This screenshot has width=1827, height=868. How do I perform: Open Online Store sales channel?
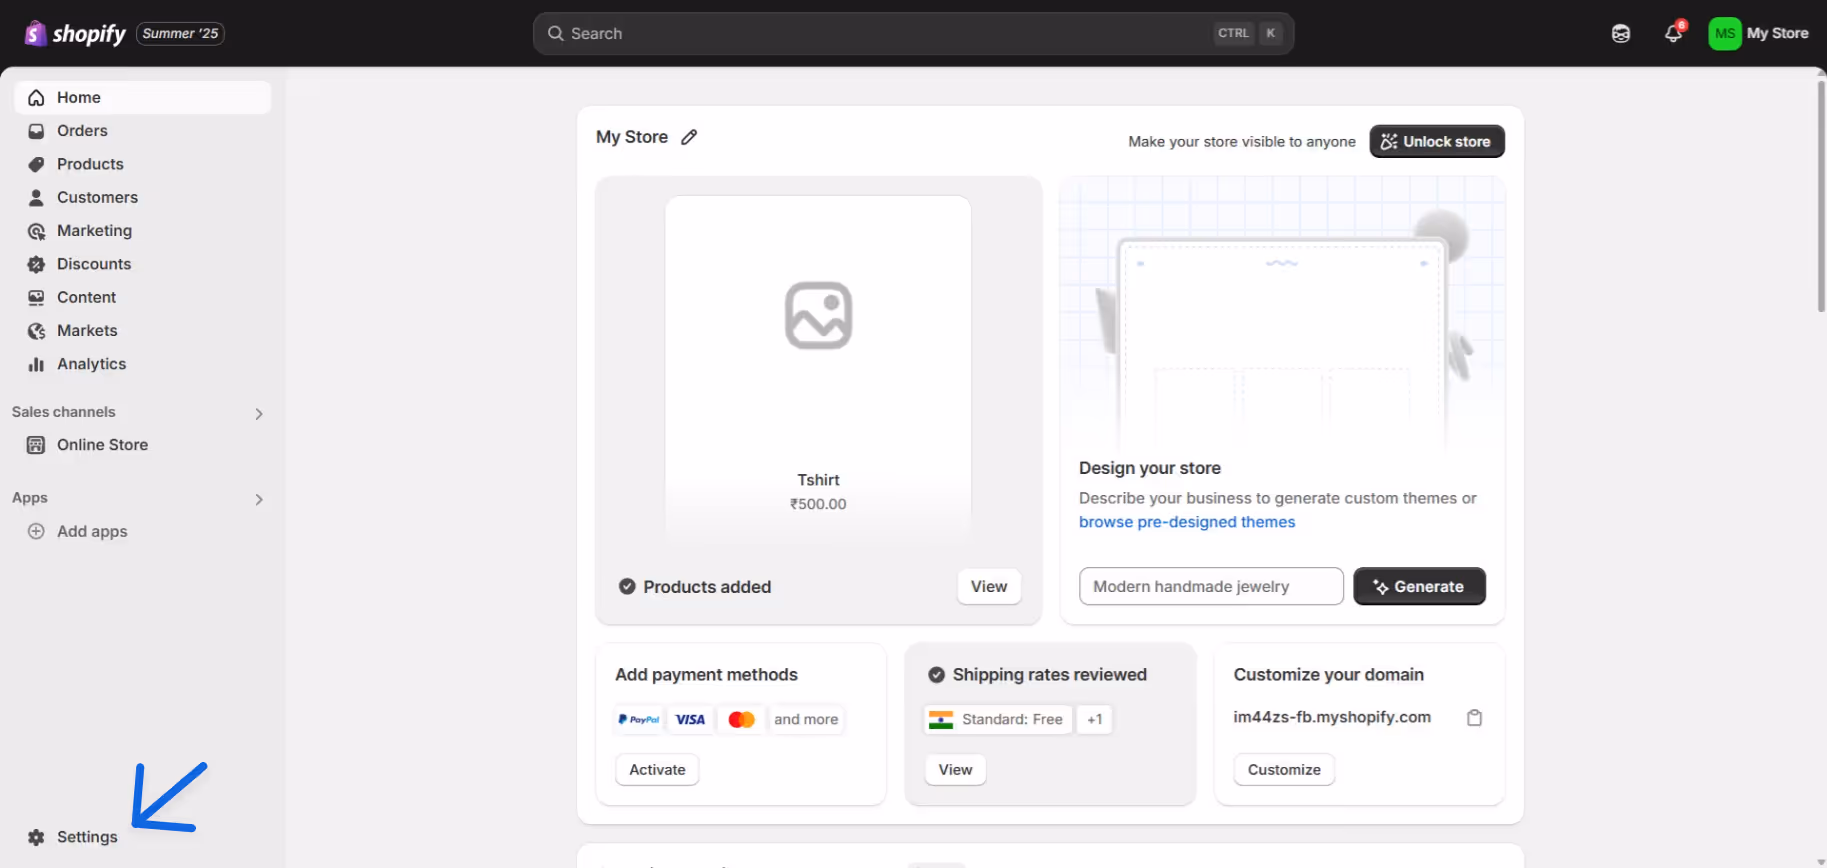(x=143, y=445)
